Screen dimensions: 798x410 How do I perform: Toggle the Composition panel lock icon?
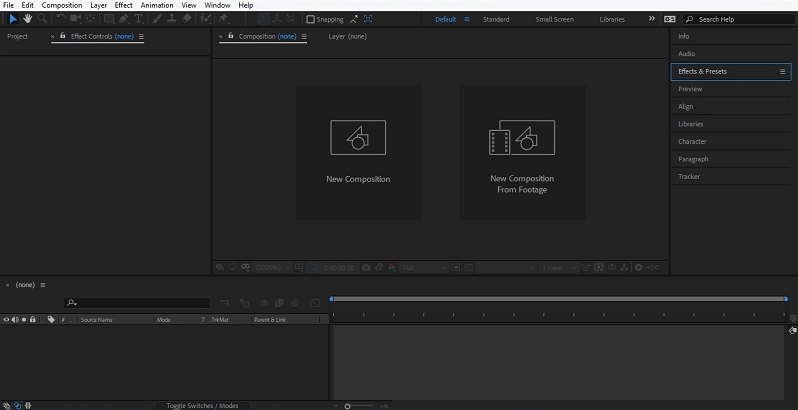coord(231,36)
